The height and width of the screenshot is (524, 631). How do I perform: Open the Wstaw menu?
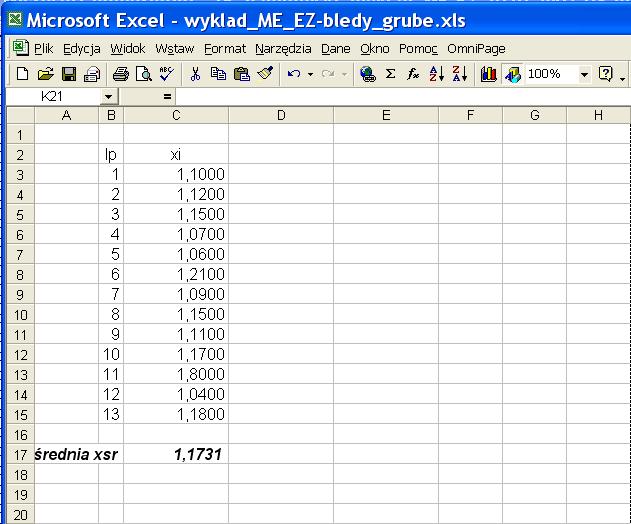pyautogui.click(x=175, y=49)
